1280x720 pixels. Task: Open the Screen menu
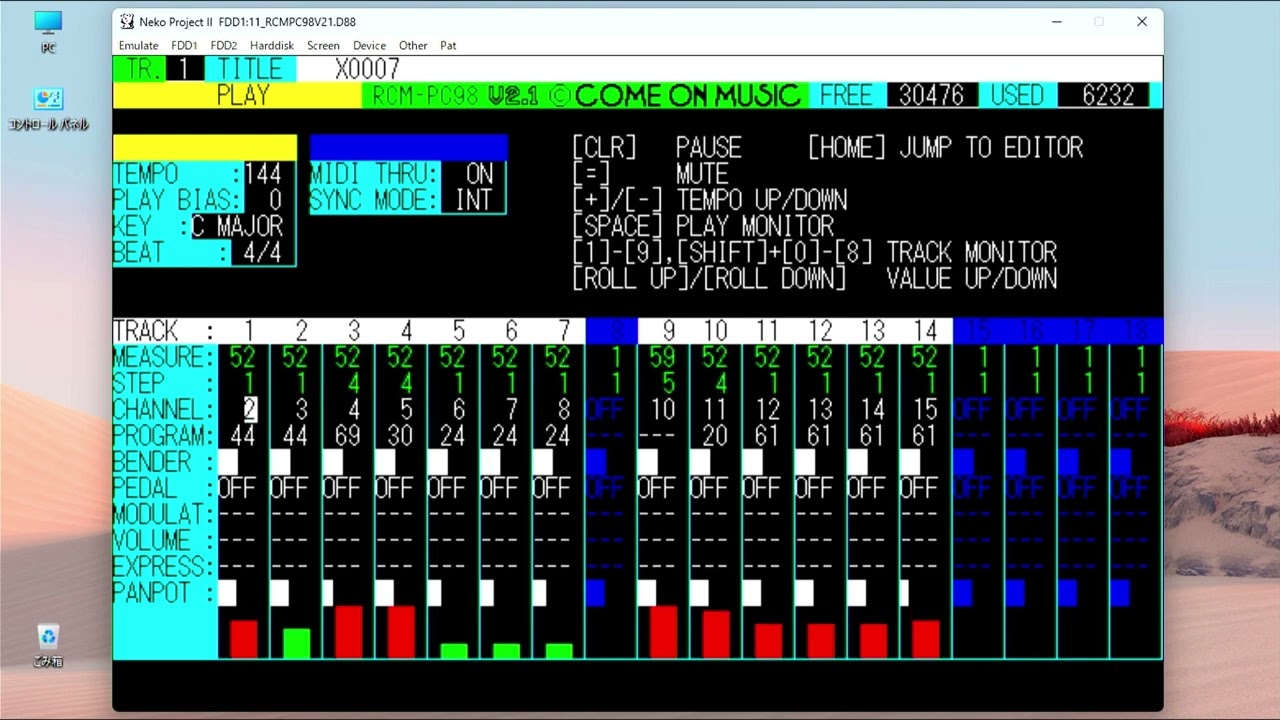click(323, 45)
